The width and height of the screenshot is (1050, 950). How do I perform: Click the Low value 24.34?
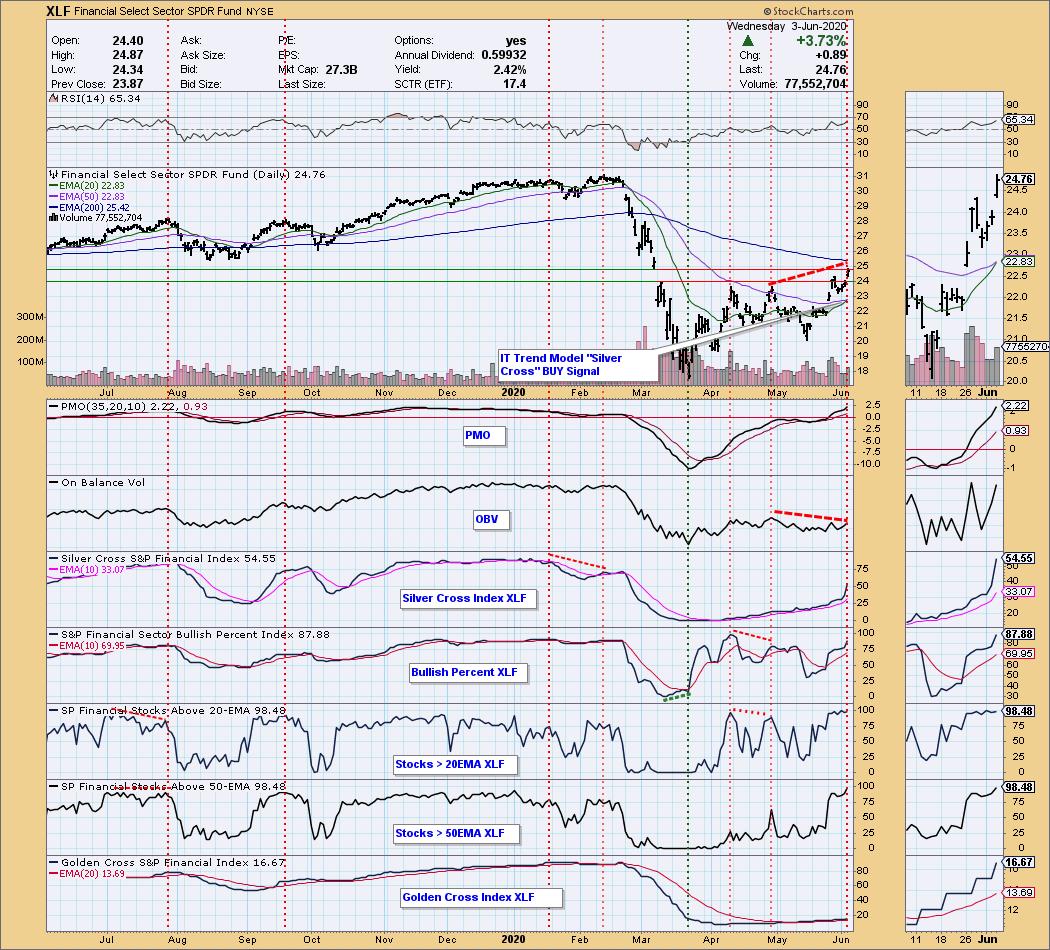[127, 70]
